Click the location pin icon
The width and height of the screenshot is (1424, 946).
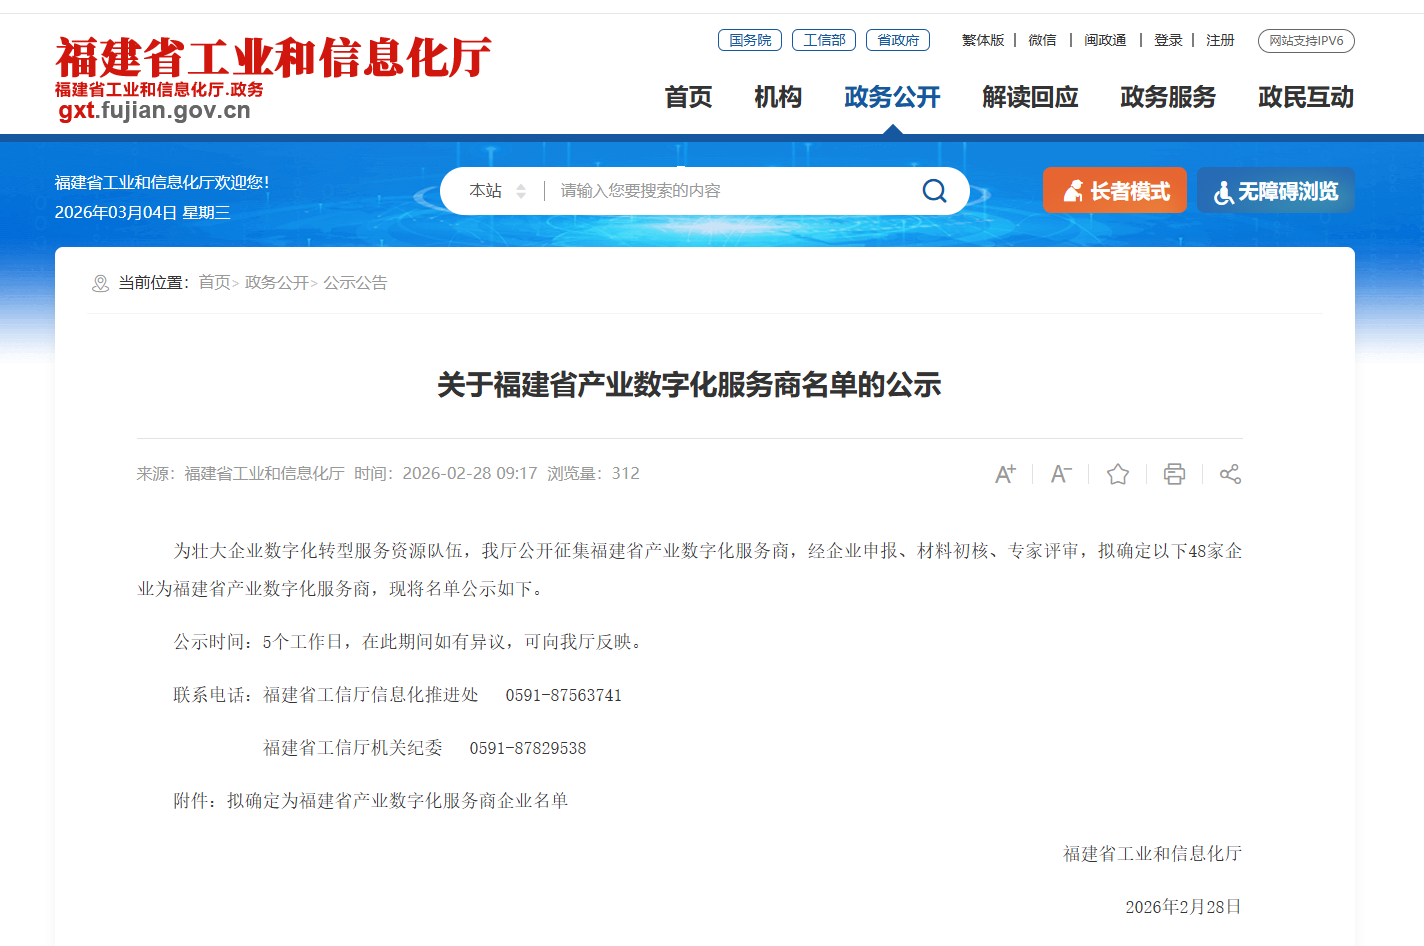click(100, 284)
